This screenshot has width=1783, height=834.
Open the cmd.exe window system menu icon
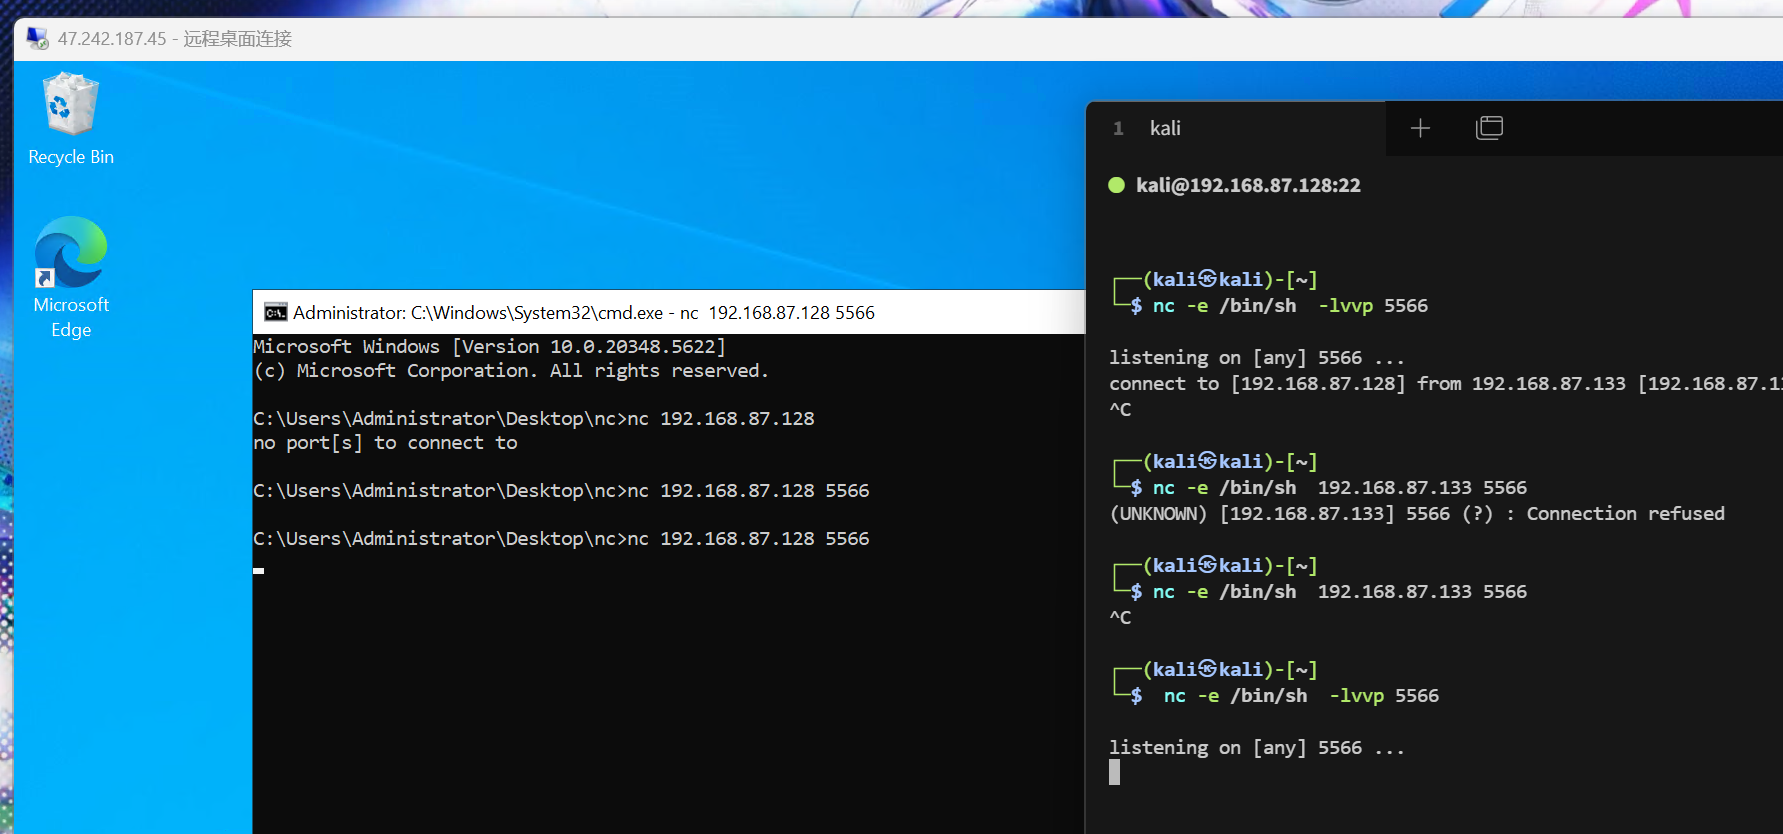coord(275,313)
